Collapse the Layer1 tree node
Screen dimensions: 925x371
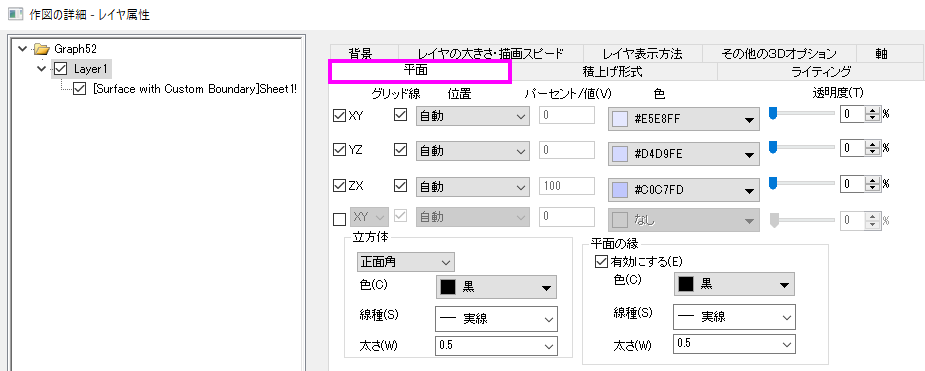41,69
